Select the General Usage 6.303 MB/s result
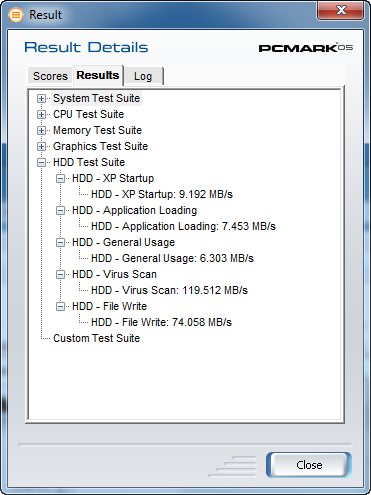371x495 pixels. [172, 258]
